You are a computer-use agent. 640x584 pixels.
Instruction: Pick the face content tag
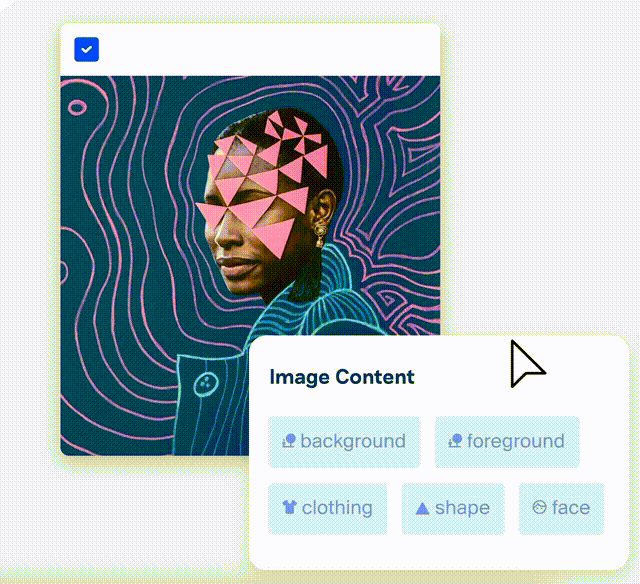pos(561,509)
